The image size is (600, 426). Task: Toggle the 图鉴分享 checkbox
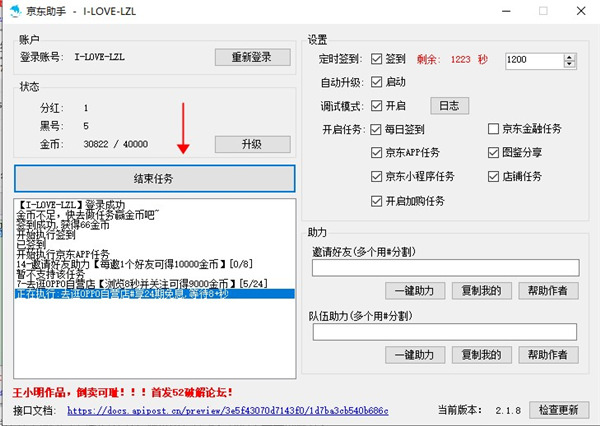click(493, 152)
